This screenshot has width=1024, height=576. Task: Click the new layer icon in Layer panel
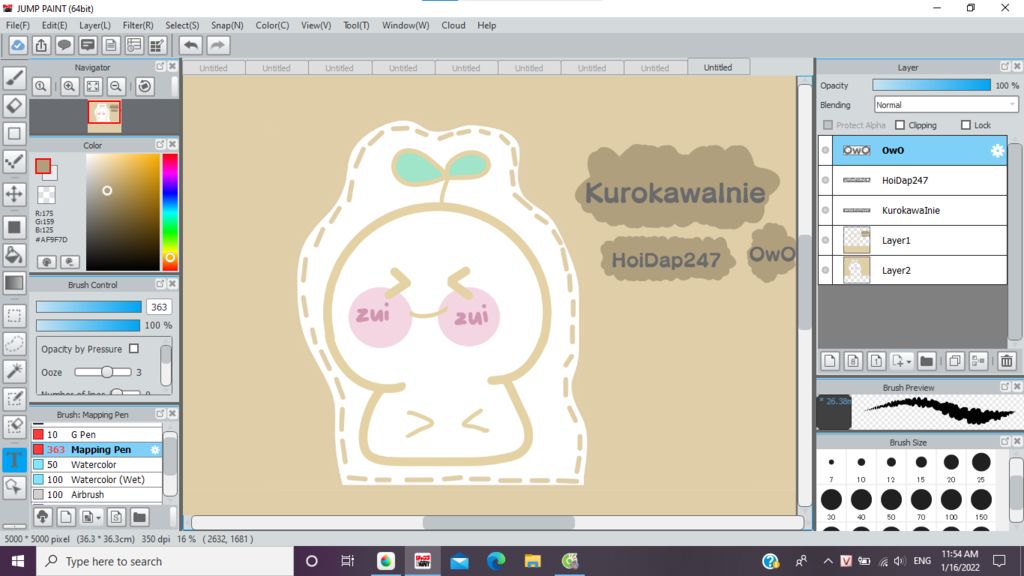click(x=829, y=361)
